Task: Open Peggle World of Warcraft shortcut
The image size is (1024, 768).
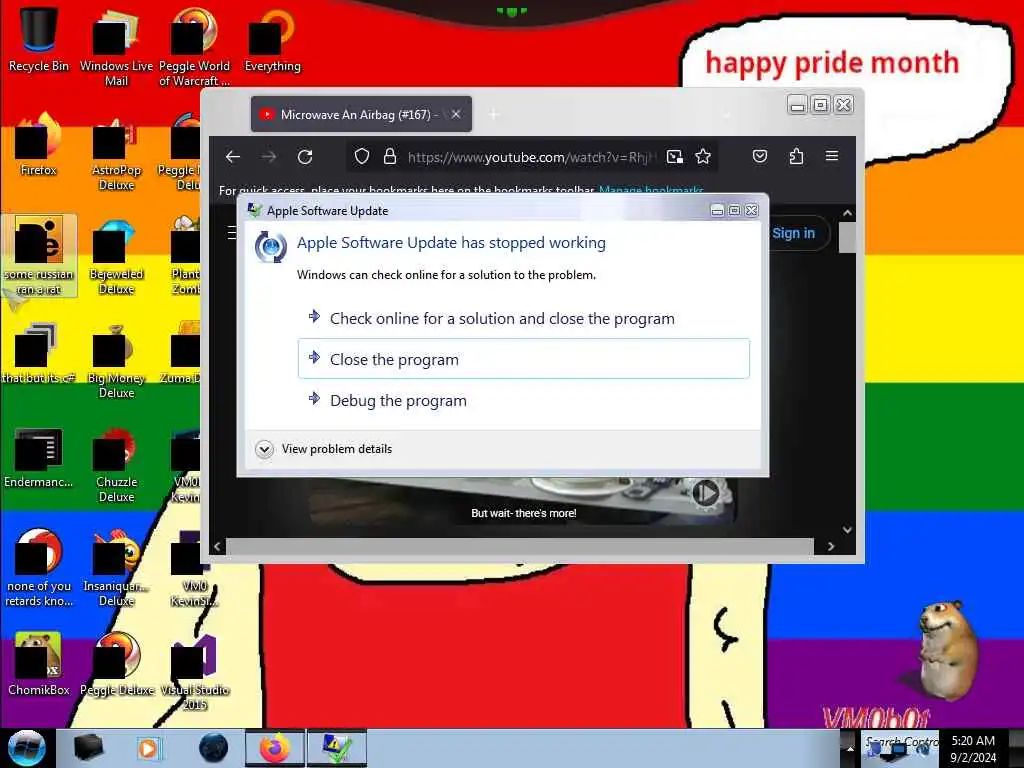Action: (194, 46)
